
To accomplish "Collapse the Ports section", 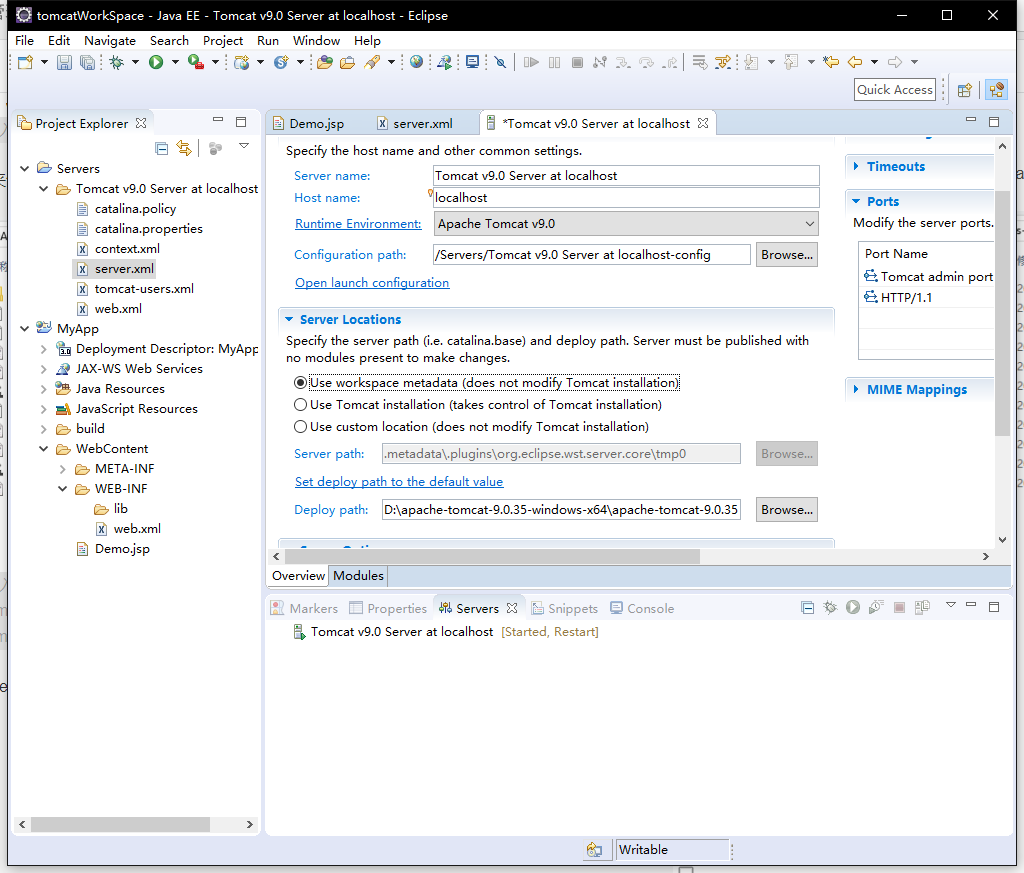I will coord(856,201).
